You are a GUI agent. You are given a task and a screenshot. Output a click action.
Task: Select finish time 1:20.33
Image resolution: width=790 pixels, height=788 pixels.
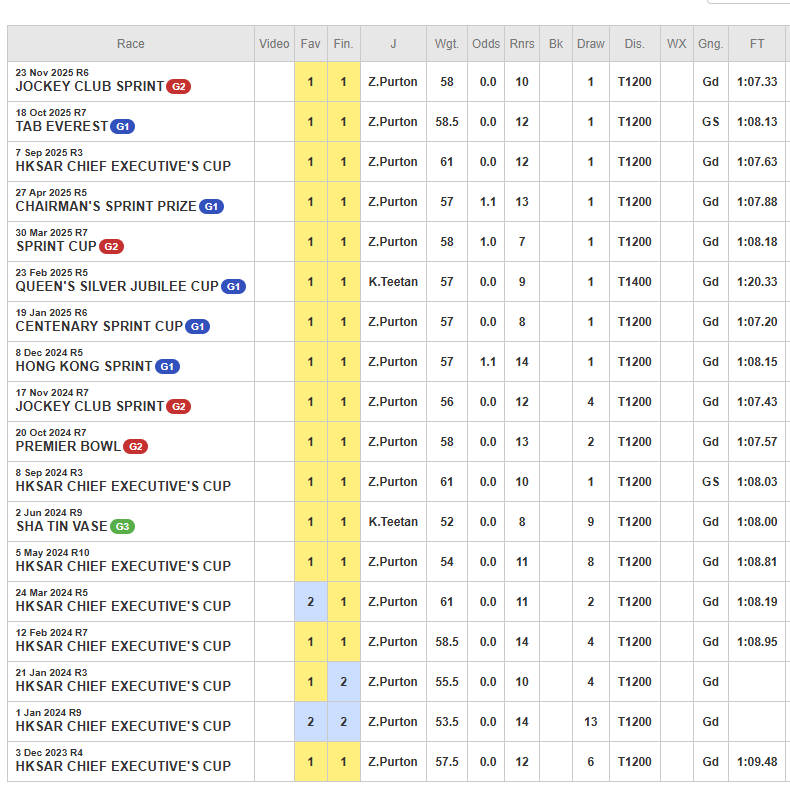coord(757,282)
